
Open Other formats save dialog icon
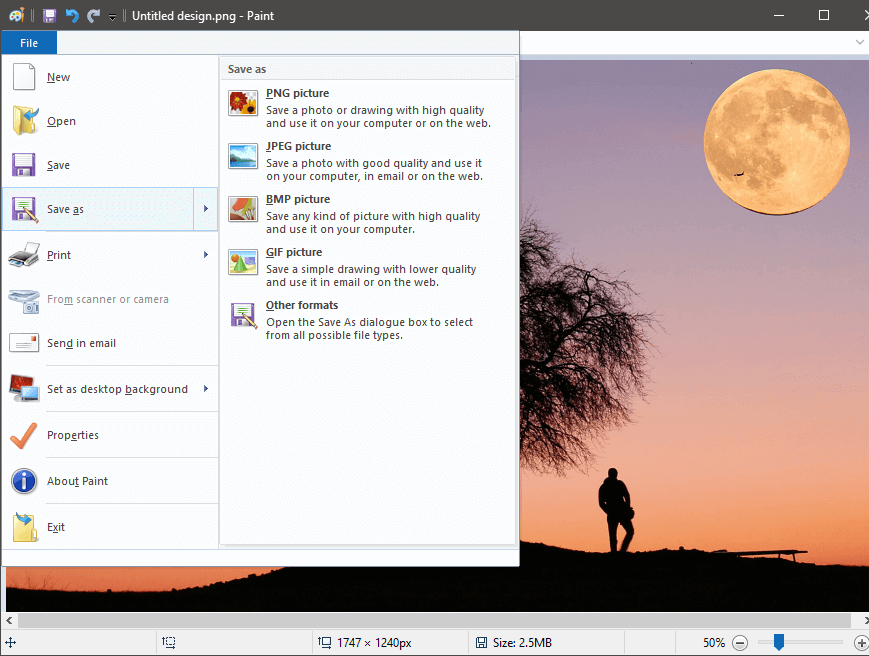[243, 315]
